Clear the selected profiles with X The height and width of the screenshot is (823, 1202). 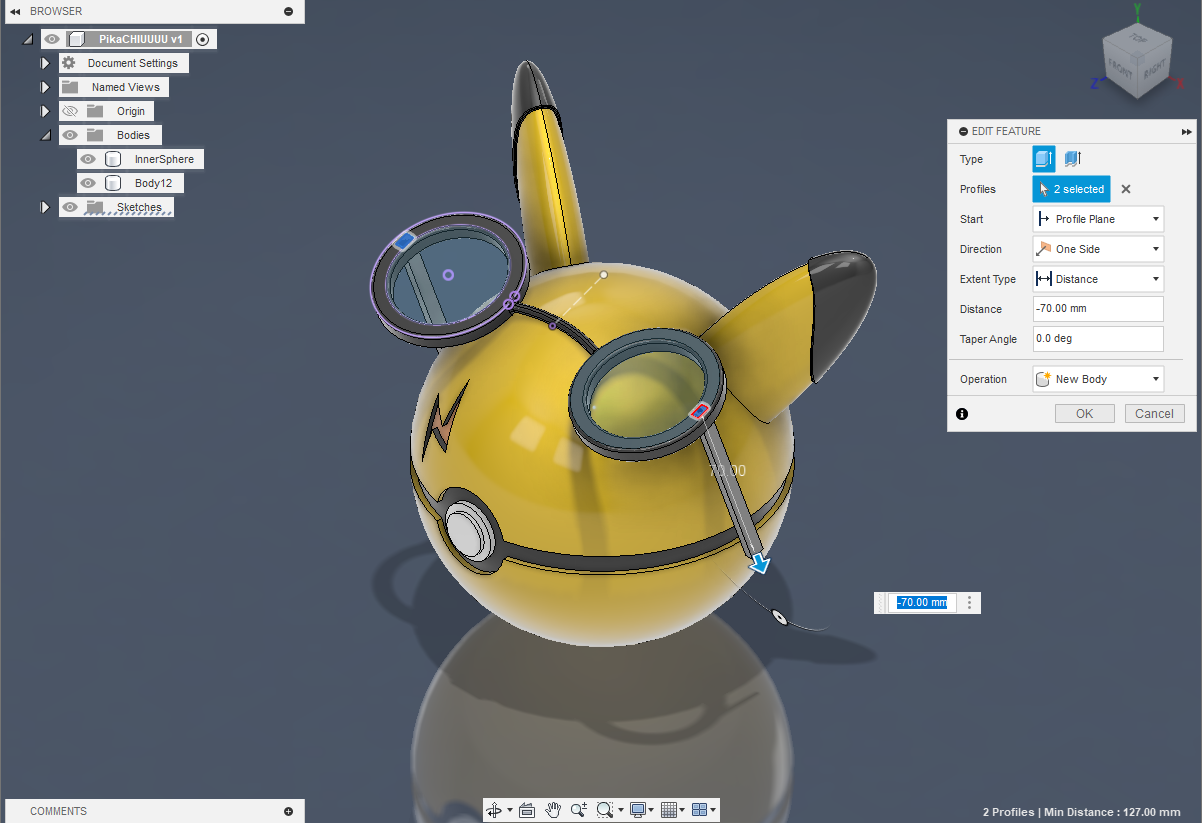[x=1125, y=189]
